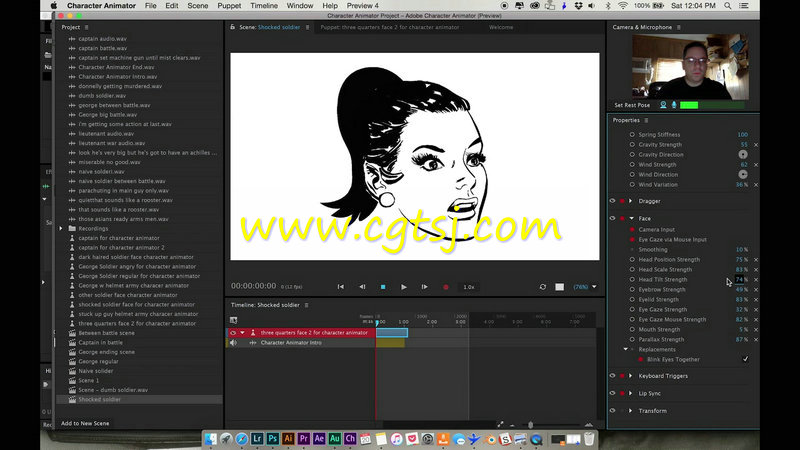This screenshot has width=800, height=450.
Task: Toggle eye for three quarters face track
Action: click(233, 333)
